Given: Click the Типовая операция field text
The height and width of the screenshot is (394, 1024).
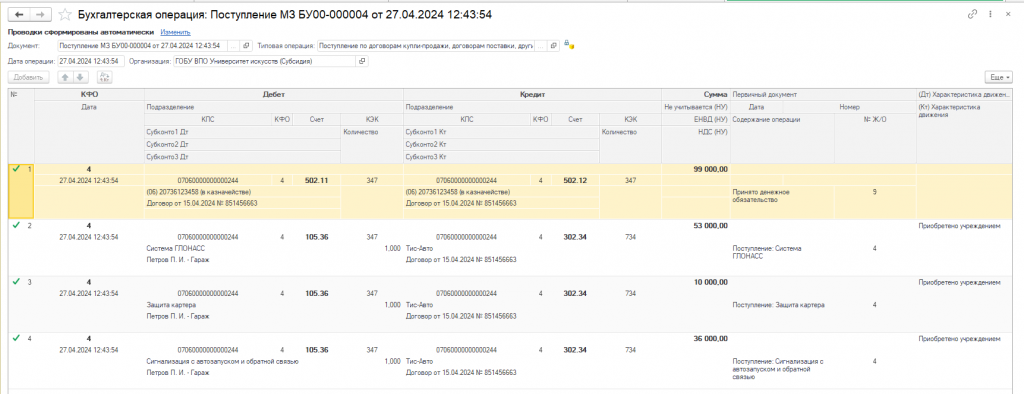Looking at the screenshot, I should tap(426, 46).
